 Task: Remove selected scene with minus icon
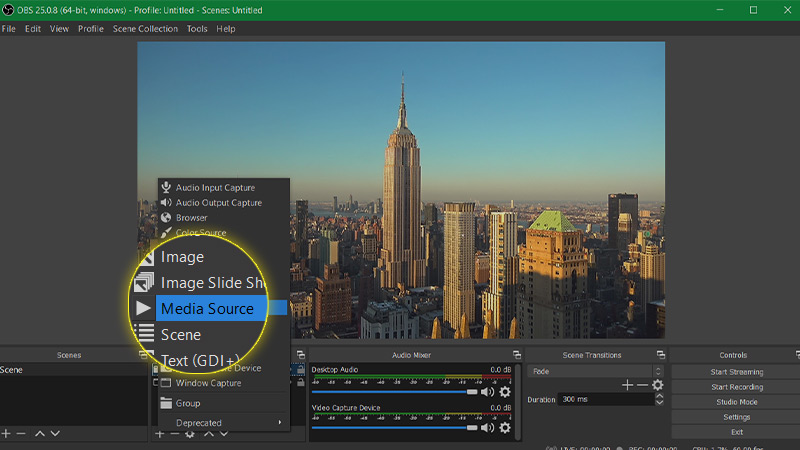click(x=21, y=433)
